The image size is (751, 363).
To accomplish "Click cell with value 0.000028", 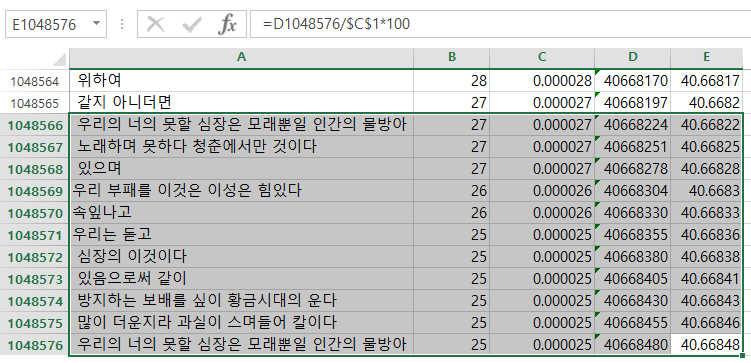I will point(542,80).
